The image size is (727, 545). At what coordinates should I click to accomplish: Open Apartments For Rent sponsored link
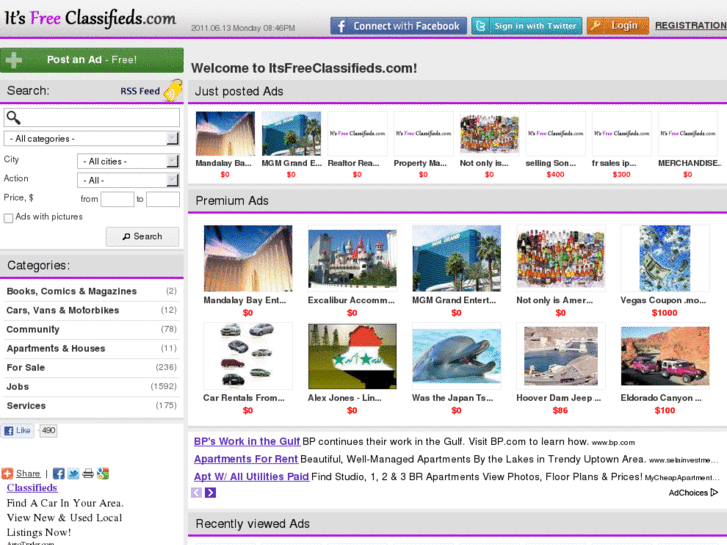tap(246, 459)
